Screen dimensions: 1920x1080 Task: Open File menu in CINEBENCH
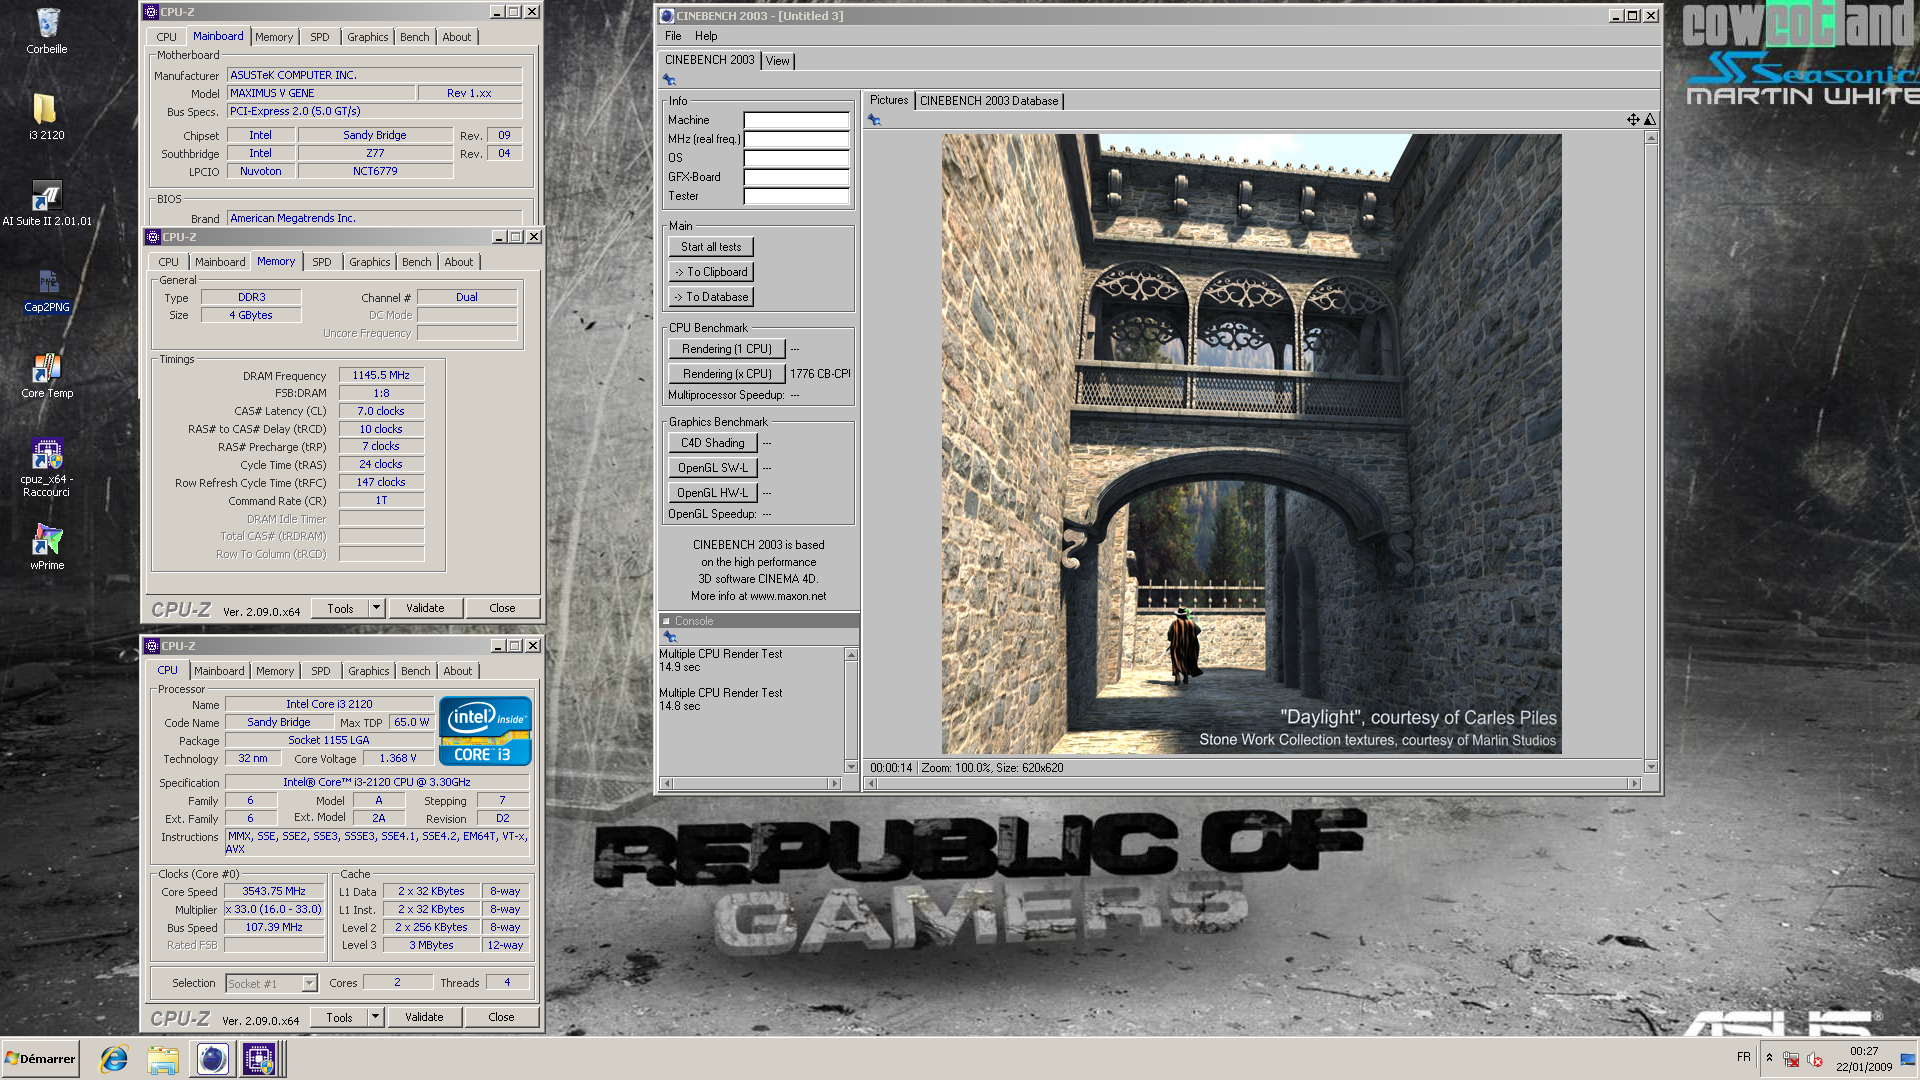(673, 36)
